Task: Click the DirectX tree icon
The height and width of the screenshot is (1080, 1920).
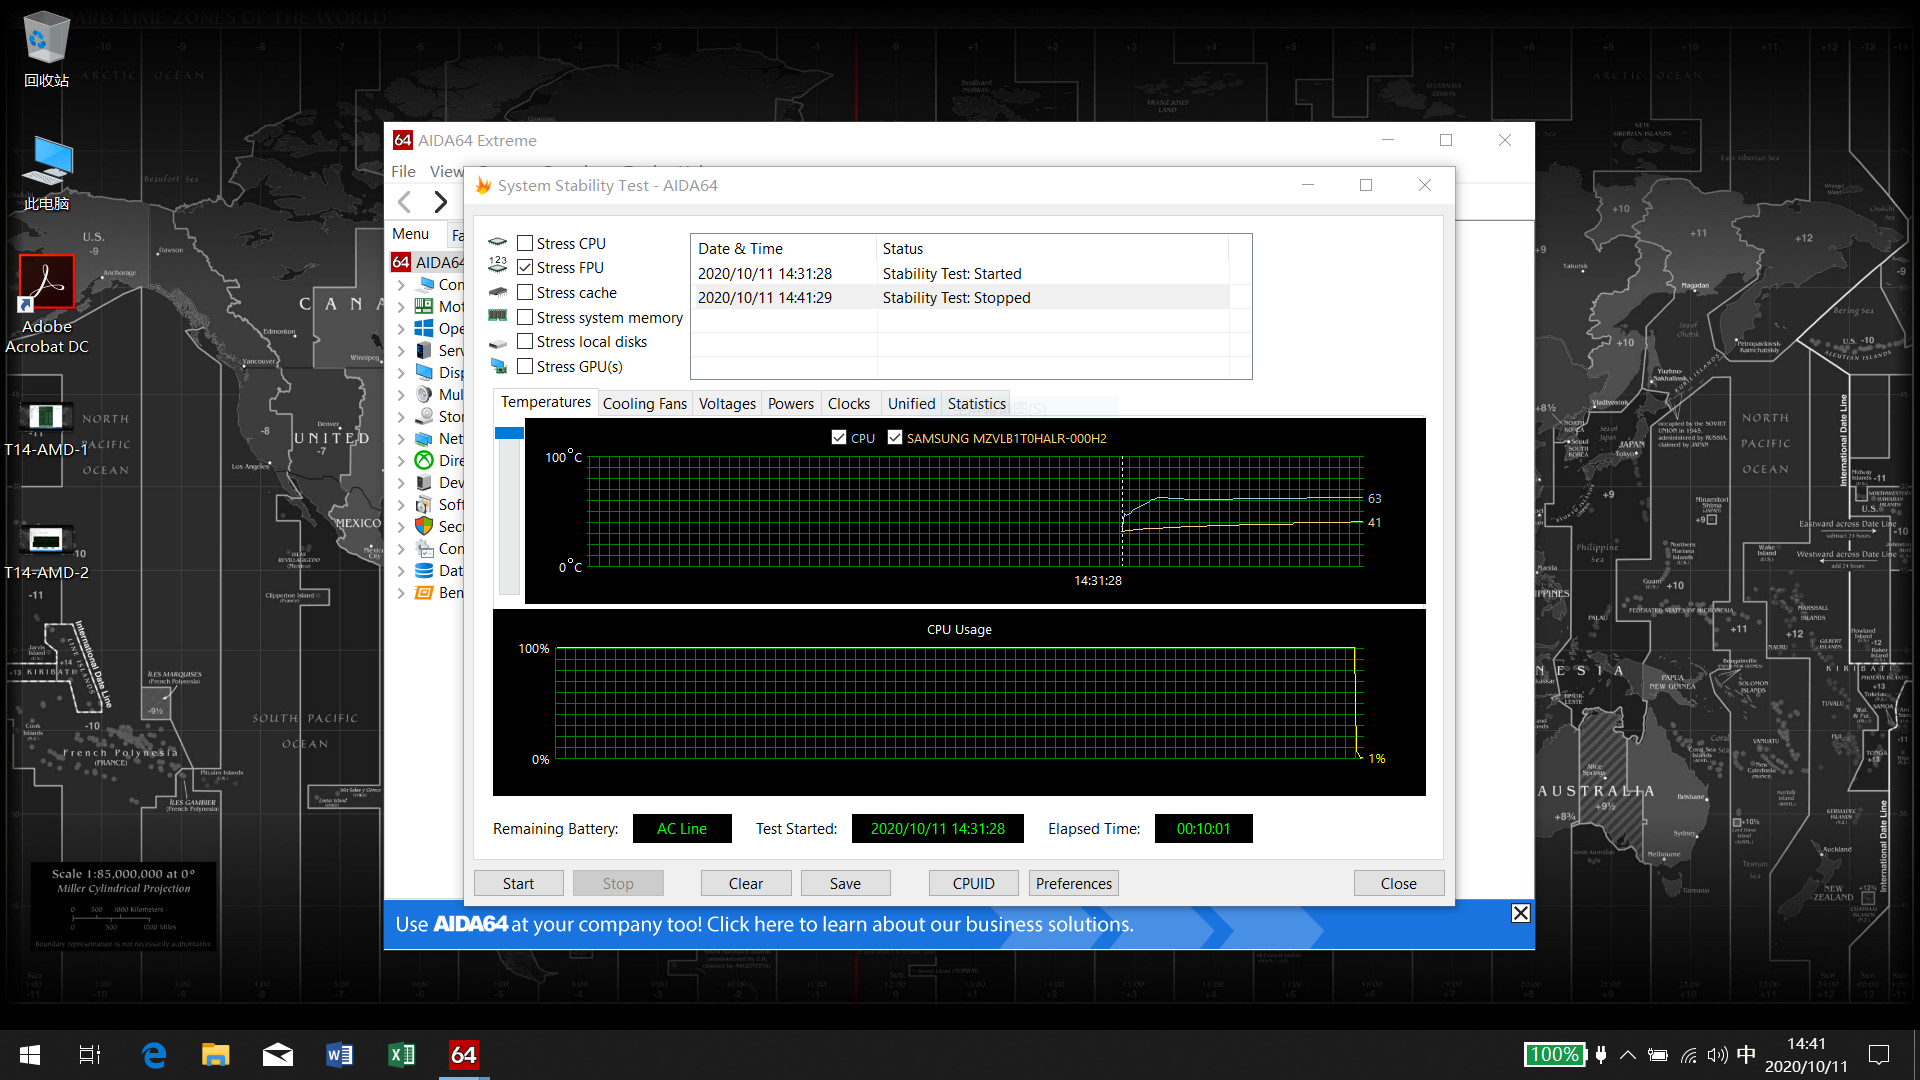Action: click(424, 460)
